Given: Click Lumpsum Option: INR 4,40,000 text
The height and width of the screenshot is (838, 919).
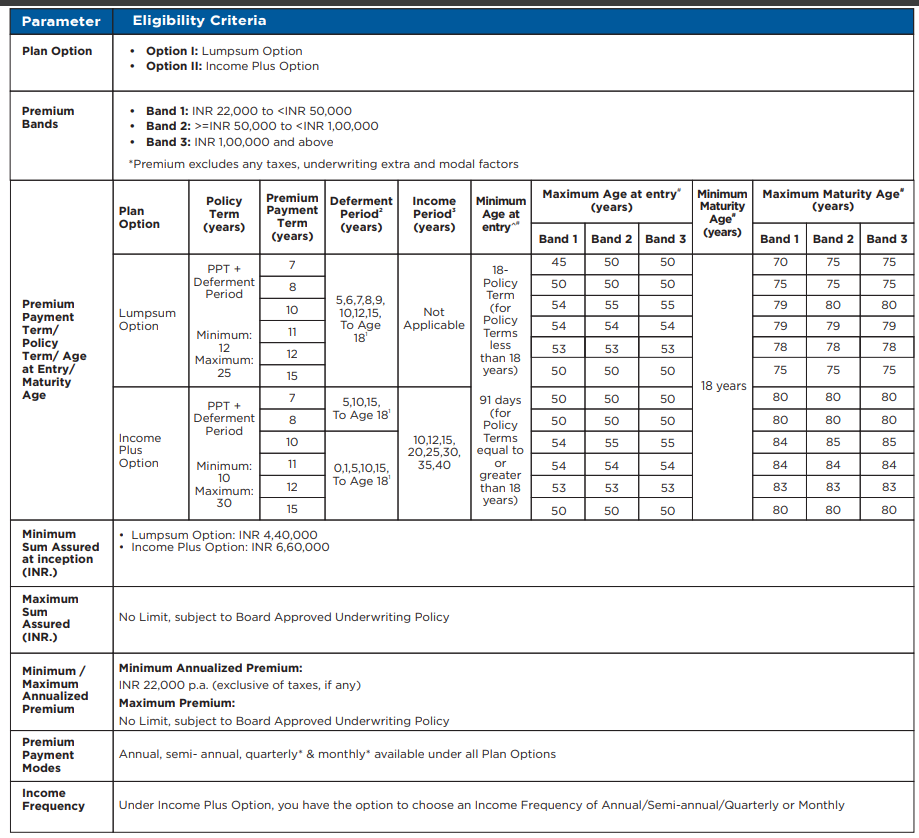Looking at the screenshot, I should (x=224, y=535).
